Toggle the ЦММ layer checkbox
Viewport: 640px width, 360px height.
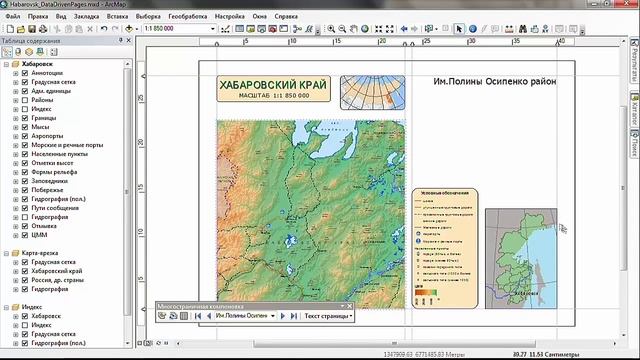[x=25, y=235]
